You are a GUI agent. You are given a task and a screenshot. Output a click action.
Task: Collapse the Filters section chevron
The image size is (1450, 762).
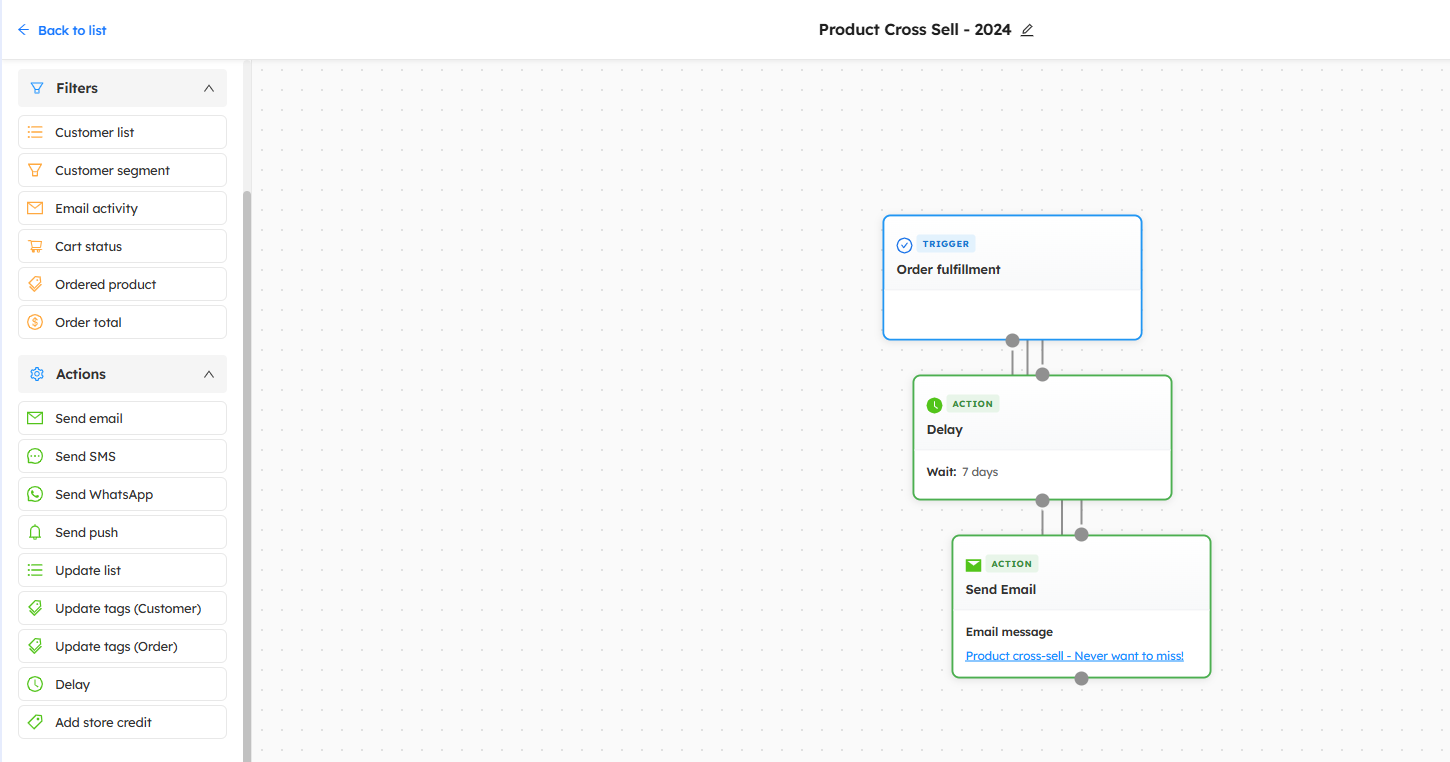click(x=209, y=88)
